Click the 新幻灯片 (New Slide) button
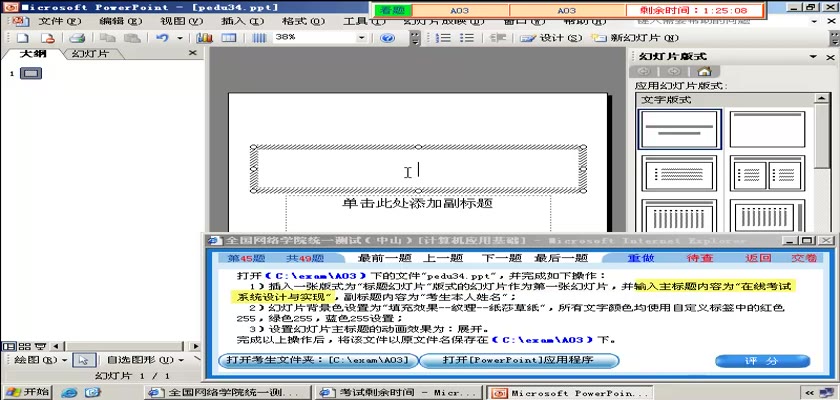 click(x=635, y=38)
